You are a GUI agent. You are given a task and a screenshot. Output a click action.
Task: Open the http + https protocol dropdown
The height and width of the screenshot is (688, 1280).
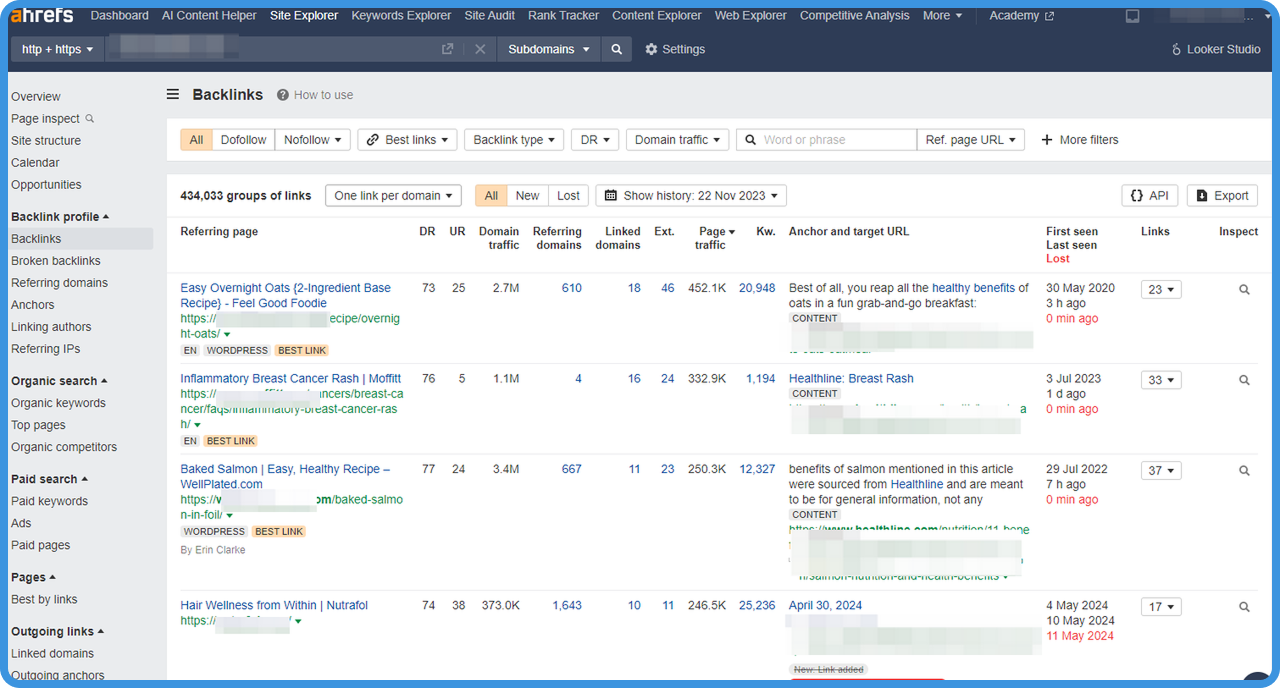point(57,49)
